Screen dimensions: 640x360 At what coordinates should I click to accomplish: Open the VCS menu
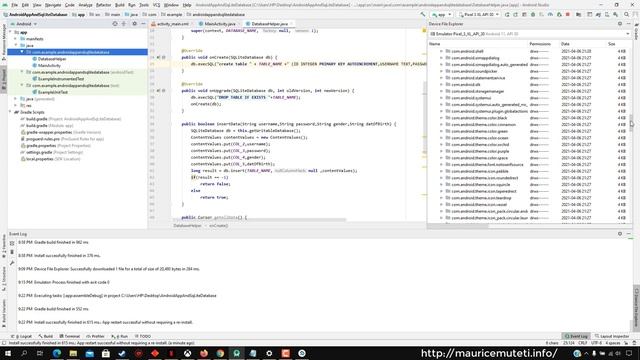pos(156,5)
